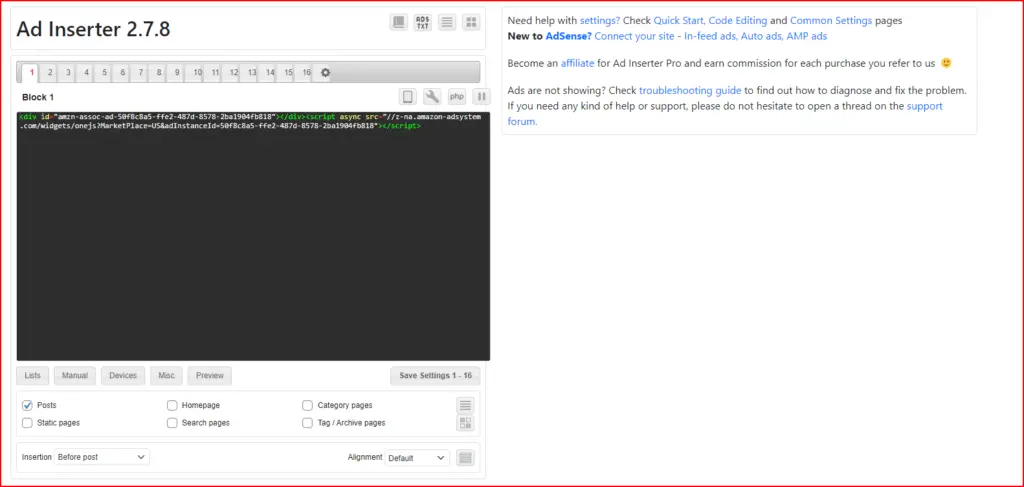1024x487 pixels.
Task: Switch to block tab 9
Action: tap(178, 73)
